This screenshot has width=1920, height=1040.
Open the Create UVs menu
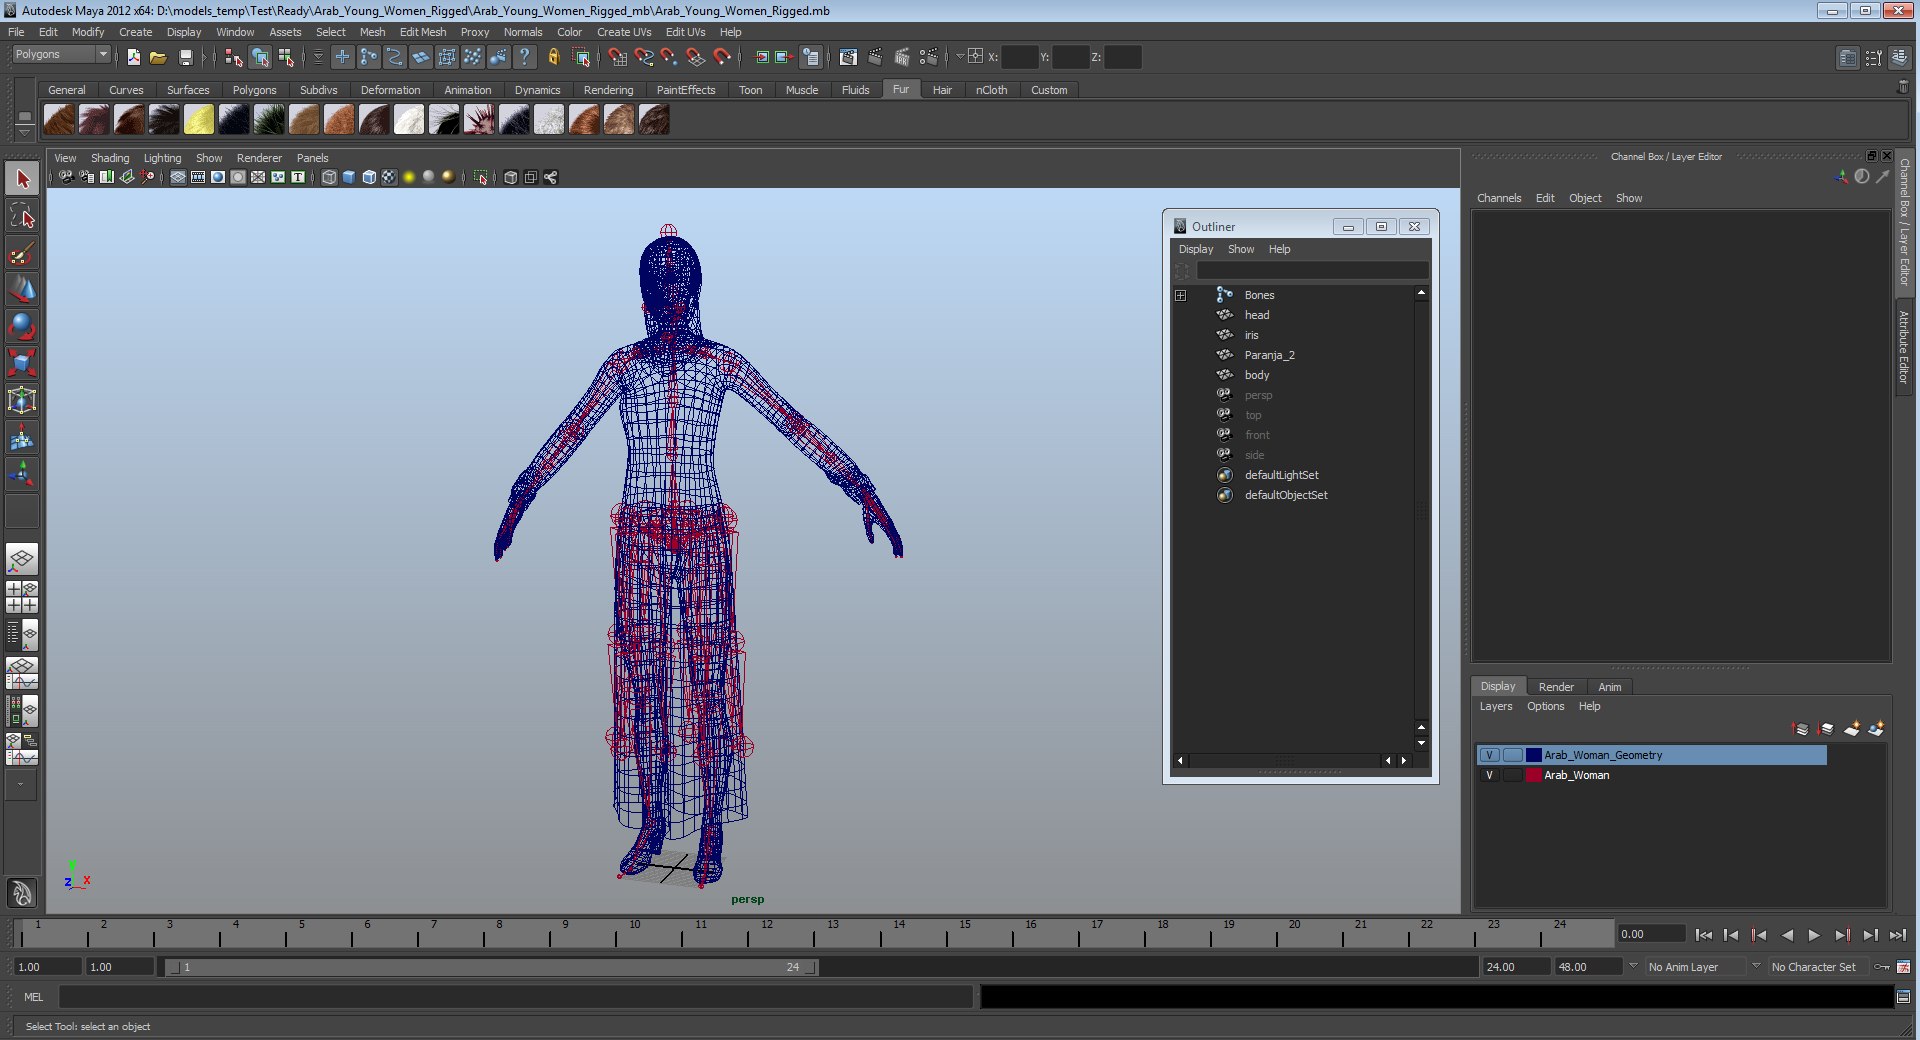pyautogui.click(x=624, y=32)
